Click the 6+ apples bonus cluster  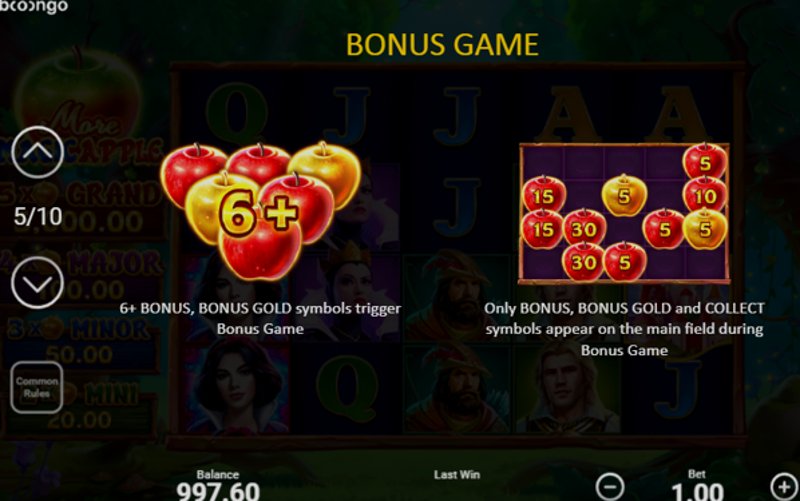click(261, 210)
